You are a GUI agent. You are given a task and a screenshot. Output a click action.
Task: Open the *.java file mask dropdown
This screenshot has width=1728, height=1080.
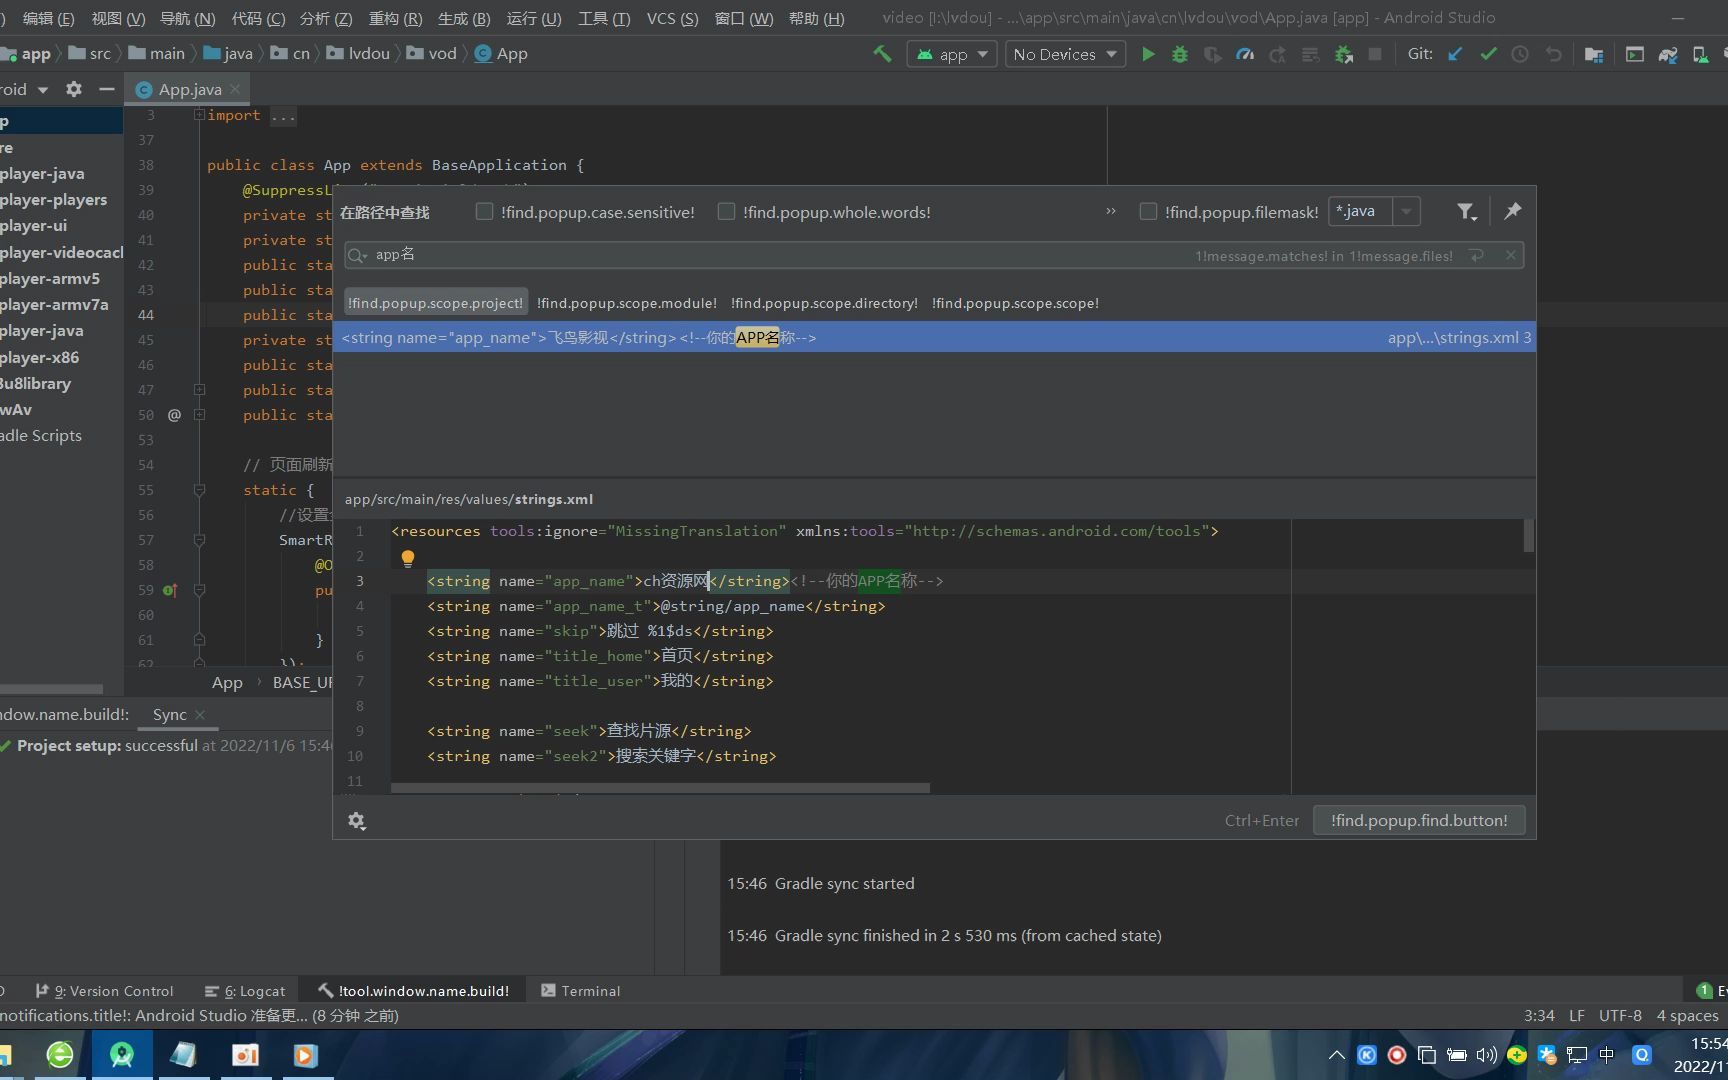(x=1406, y=211)
